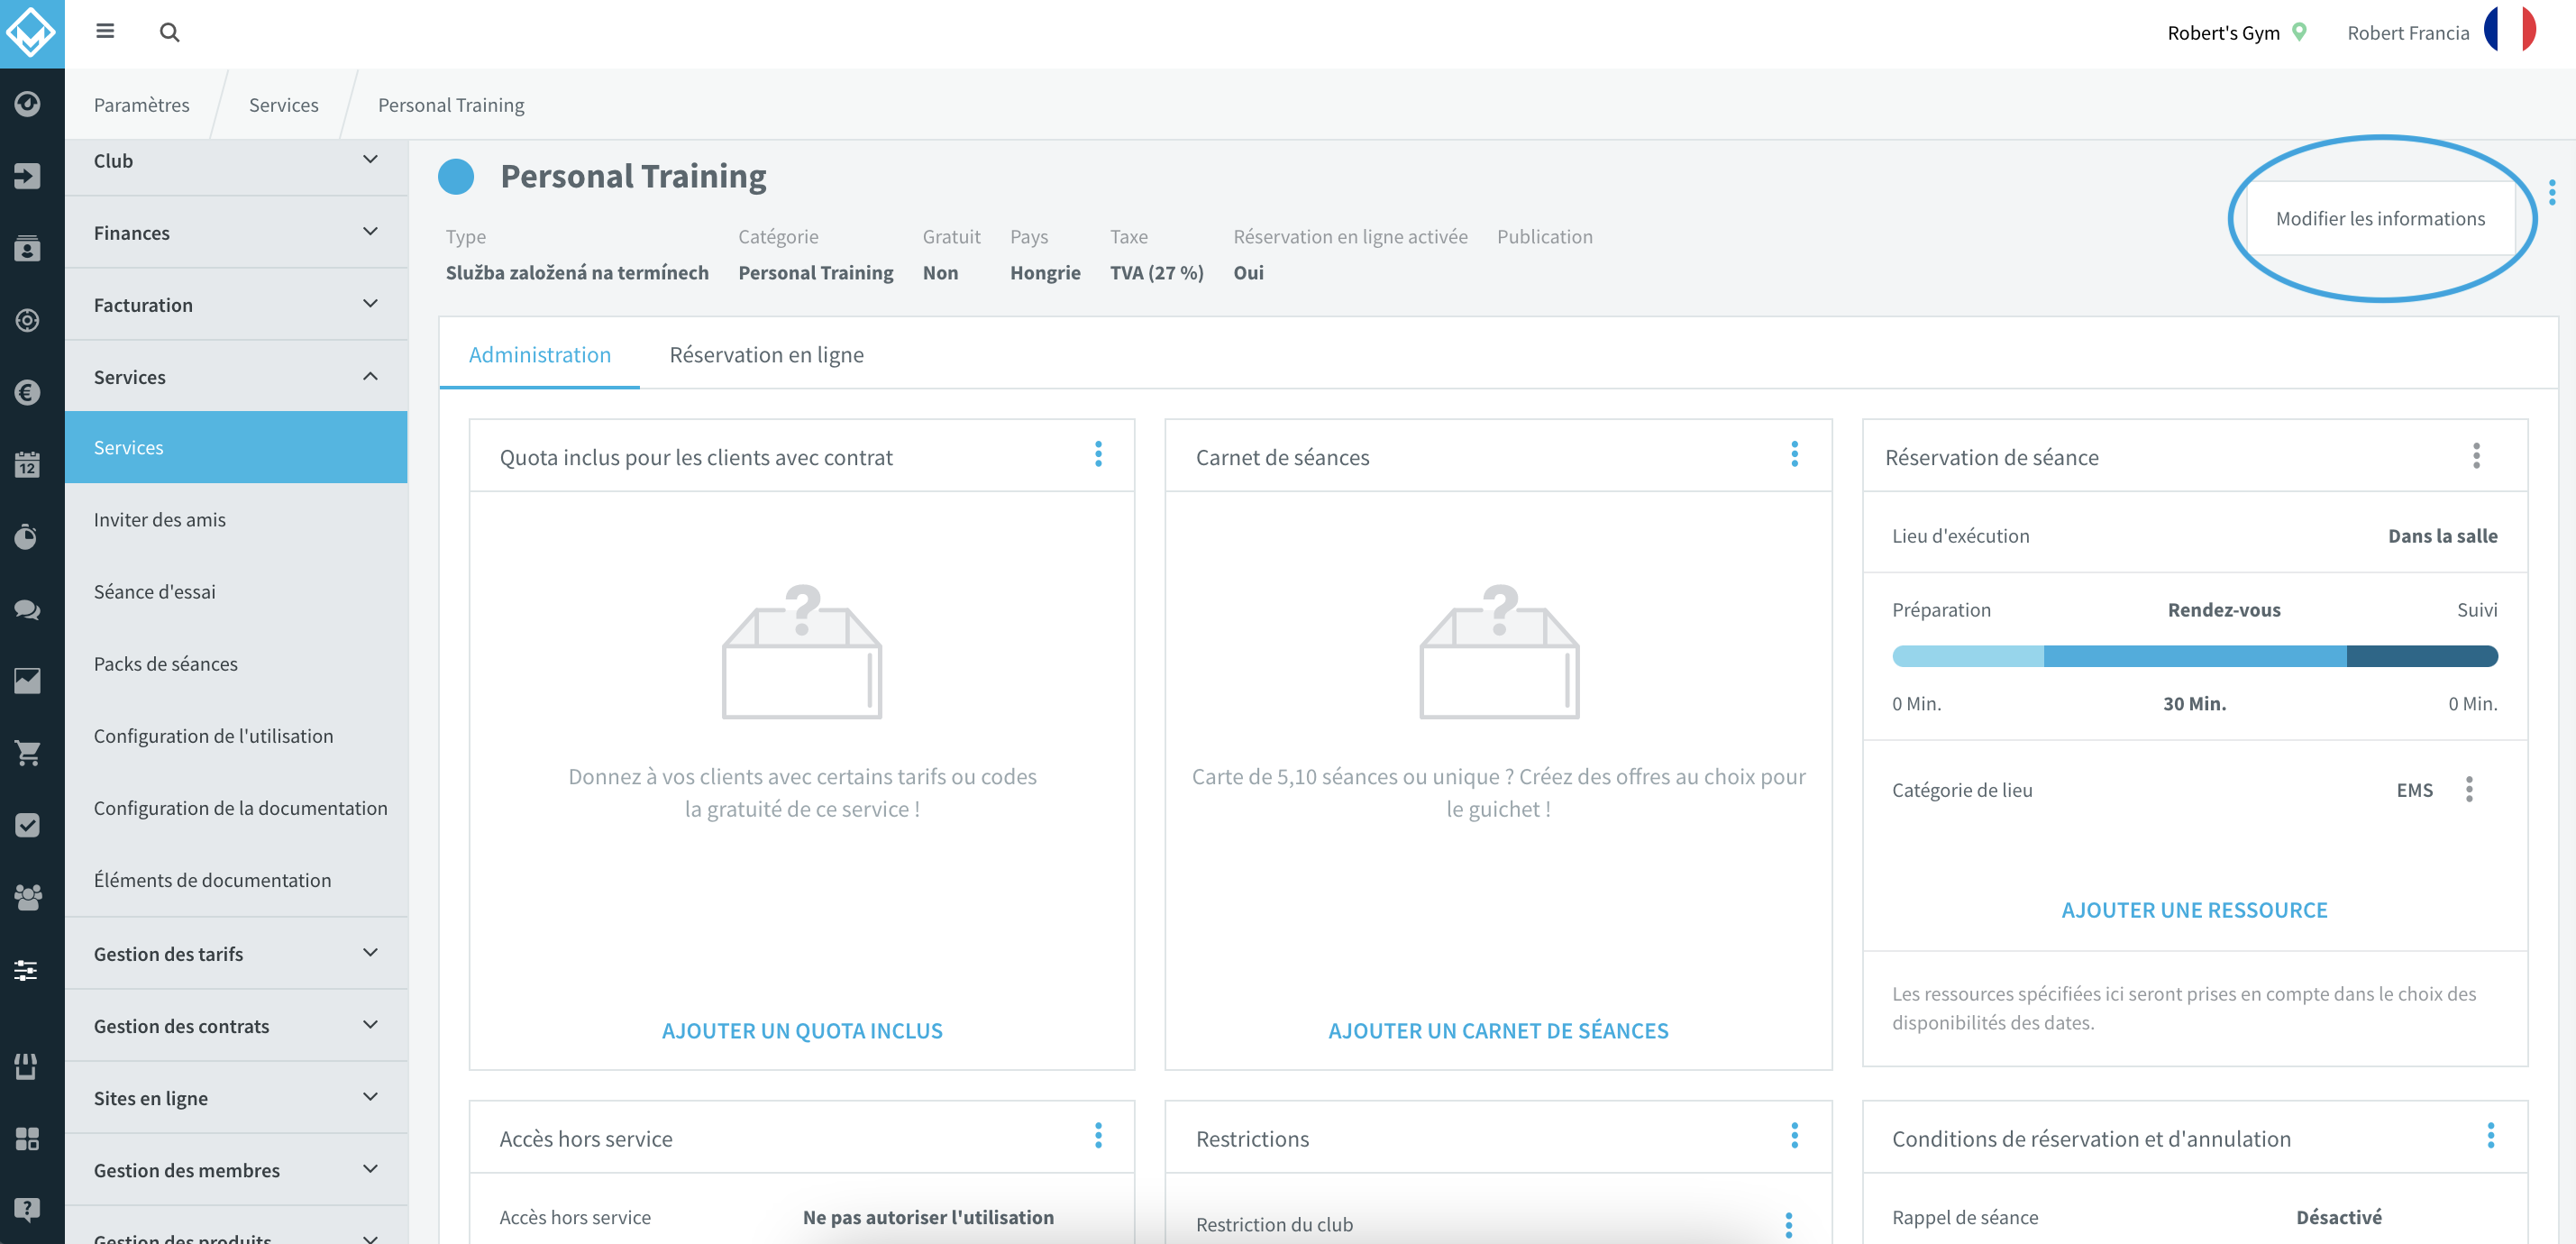Open the settings sliders sidebar icon
The width and height of the screenshot is (2576, 1244).
click(28, 969)
